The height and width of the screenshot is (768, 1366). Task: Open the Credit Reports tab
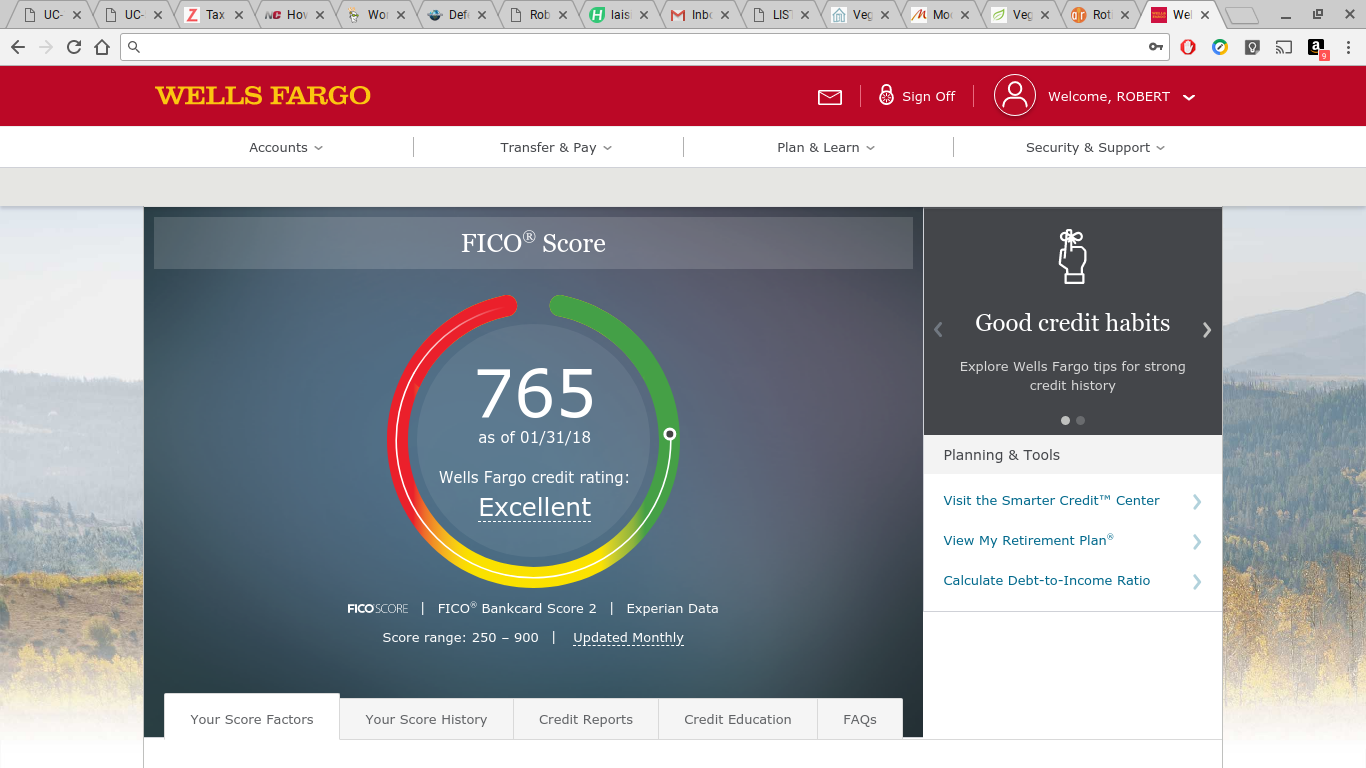click(x=586, y=719)
